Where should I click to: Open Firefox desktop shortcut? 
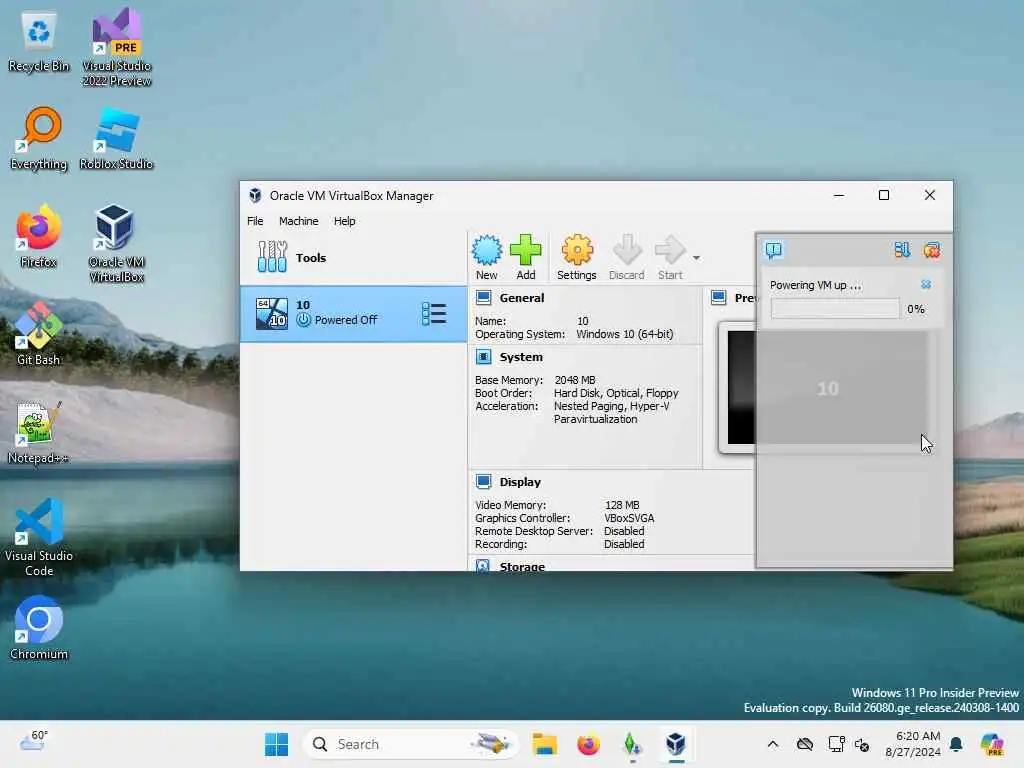(x=39, y=236)
